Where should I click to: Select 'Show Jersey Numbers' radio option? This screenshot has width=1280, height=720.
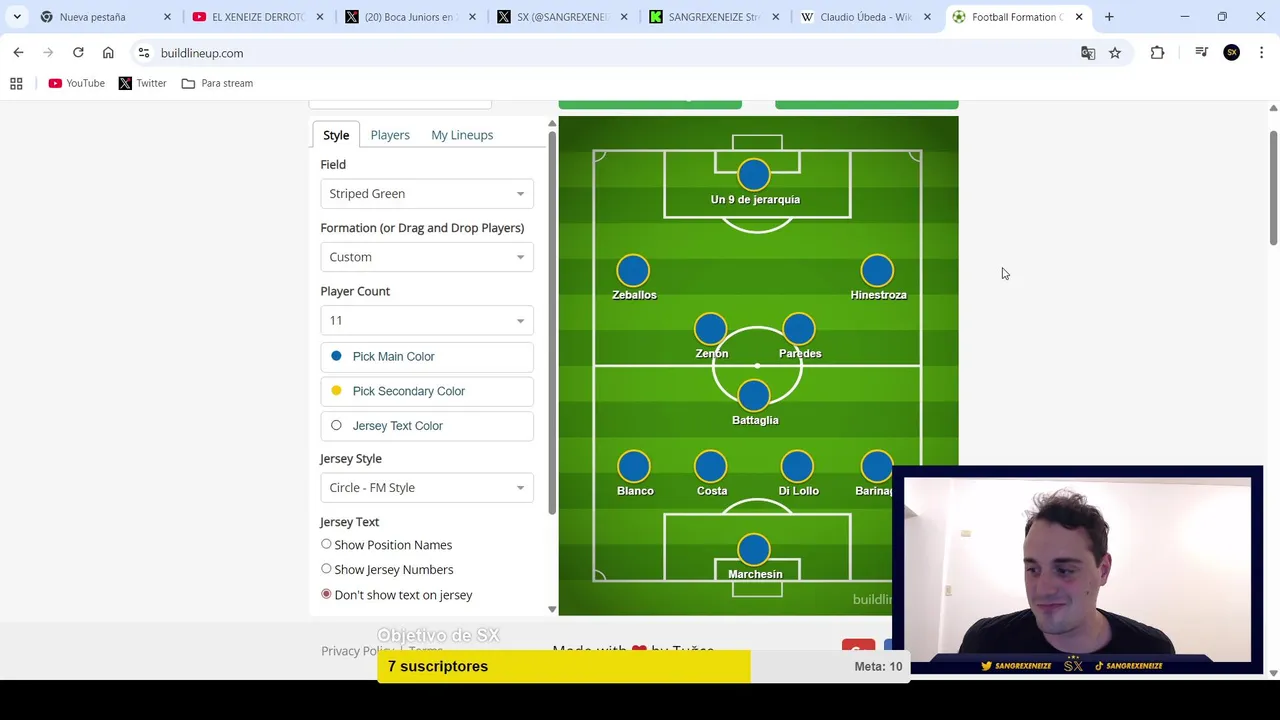pyautogui.click(x=326, y=569)
